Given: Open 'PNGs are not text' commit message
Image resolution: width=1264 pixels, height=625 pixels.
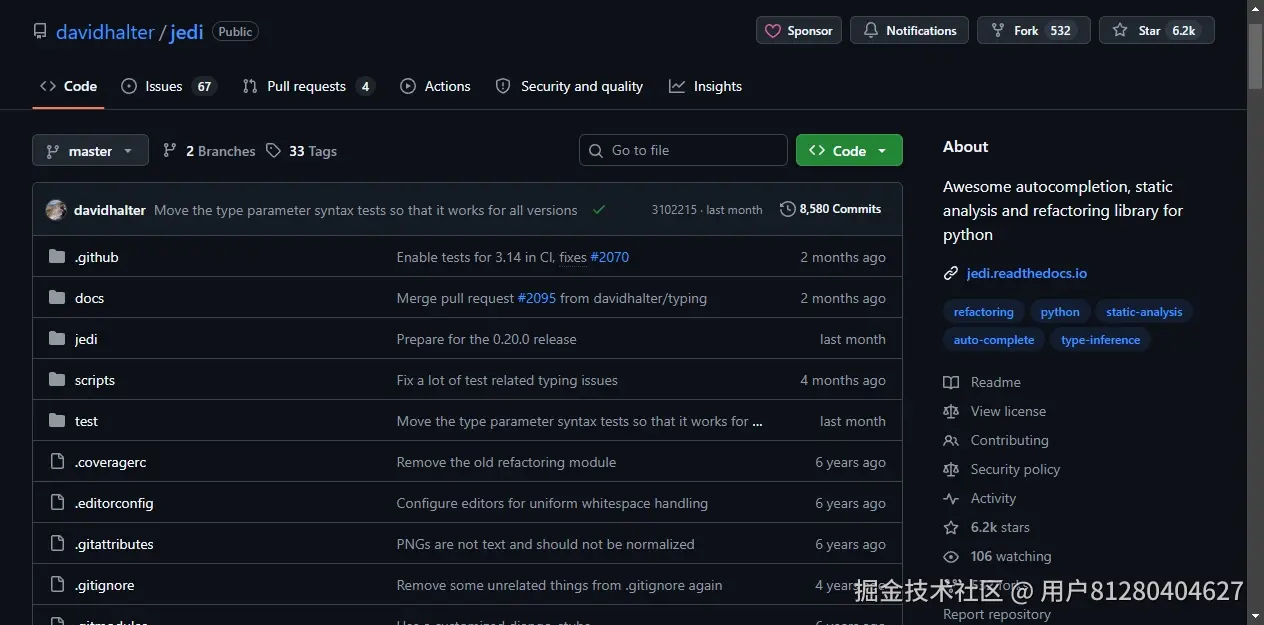Looking at the screenshot, I should click(x=545, y=544).
